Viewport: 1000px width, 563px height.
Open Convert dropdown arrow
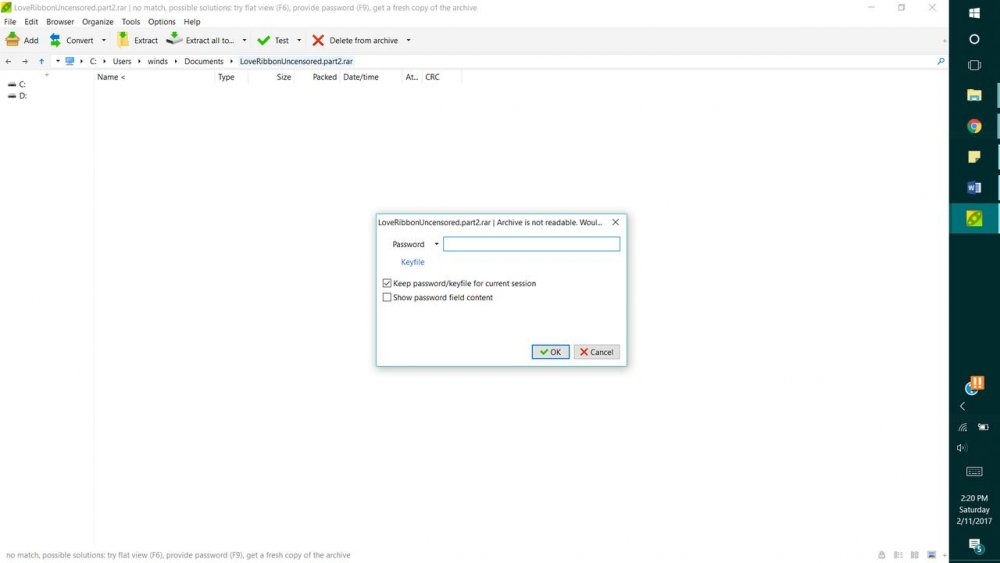[x=104, y=40]
